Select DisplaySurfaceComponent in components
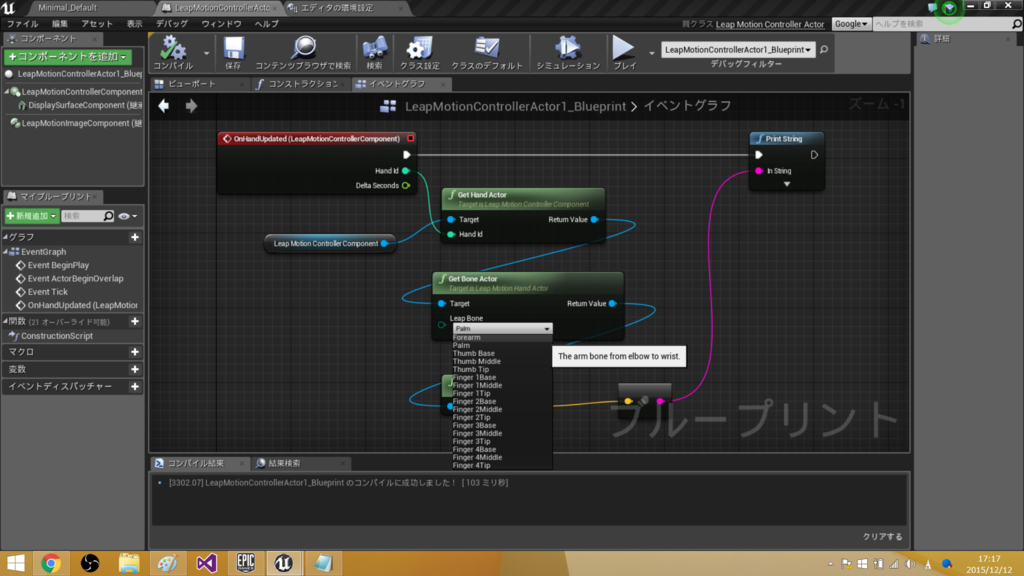 pos(80,105)
